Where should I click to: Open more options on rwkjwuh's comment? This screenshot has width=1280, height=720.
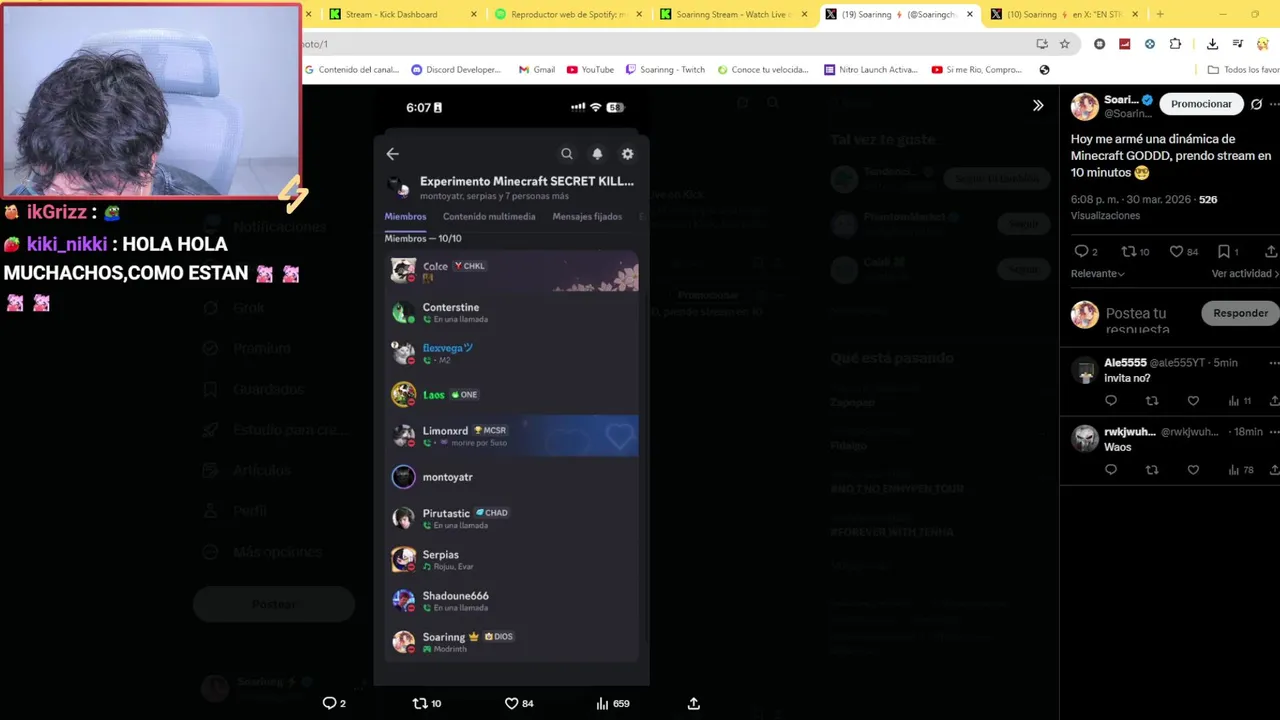click(x=1273, y=431)
